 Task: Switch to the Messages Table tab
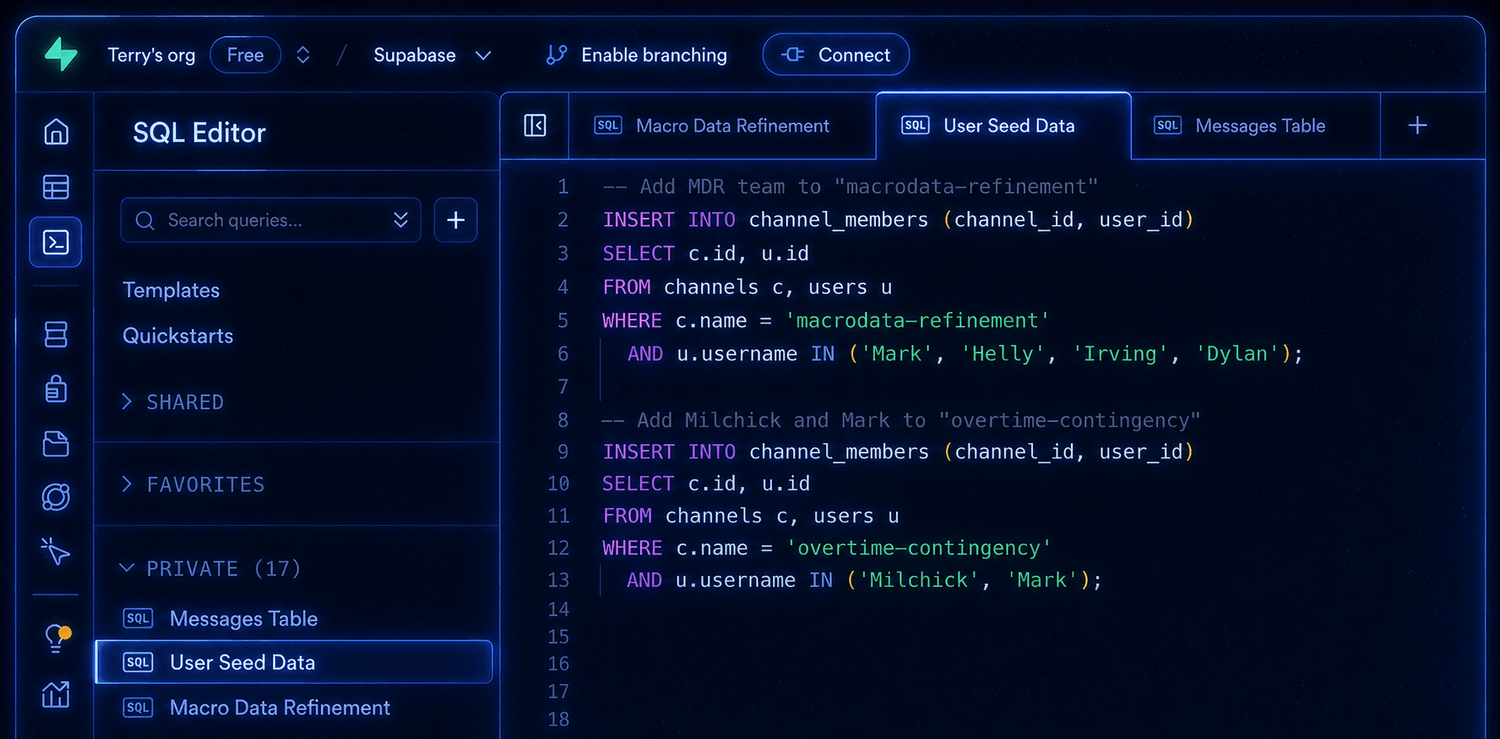(1255, 125)
